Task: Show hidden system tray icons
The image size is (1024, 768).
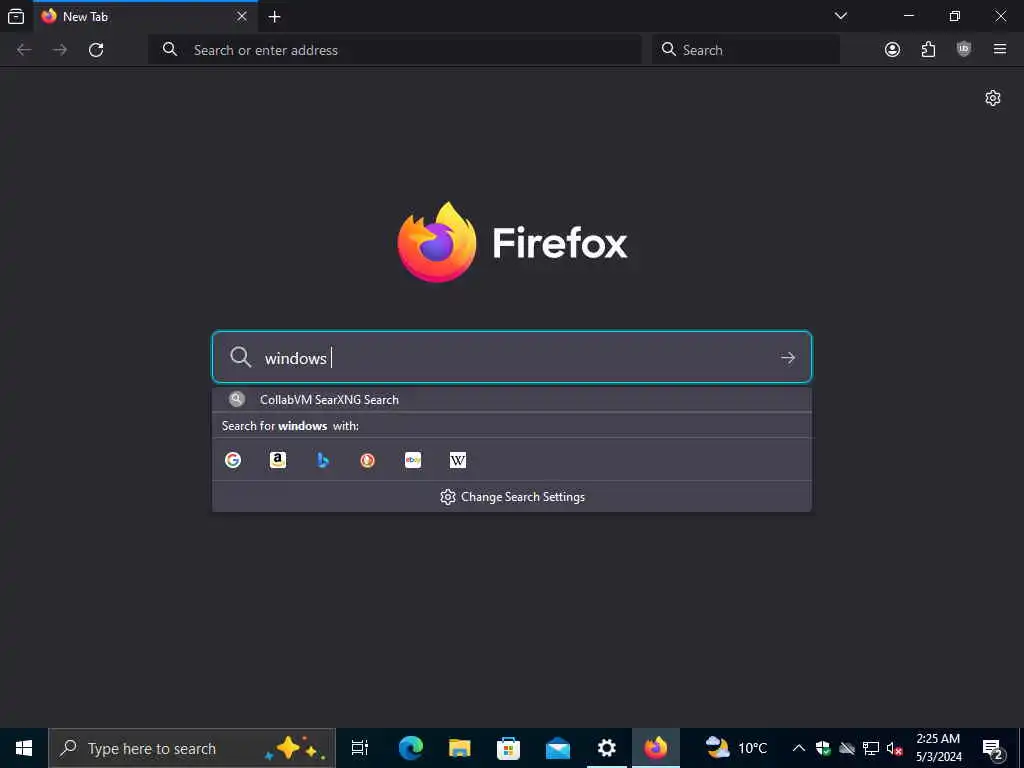Action: coord(799,748)
